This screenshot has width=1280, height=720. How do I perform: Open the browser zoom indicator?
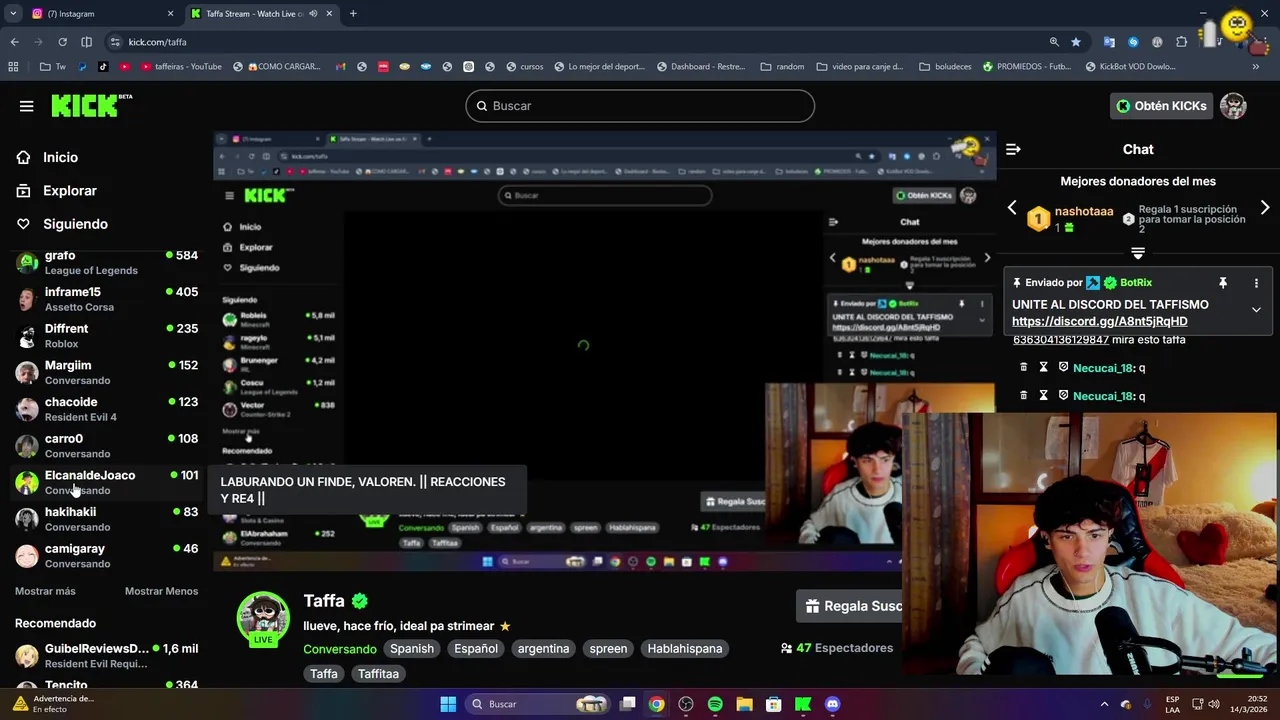point(1054,42)
